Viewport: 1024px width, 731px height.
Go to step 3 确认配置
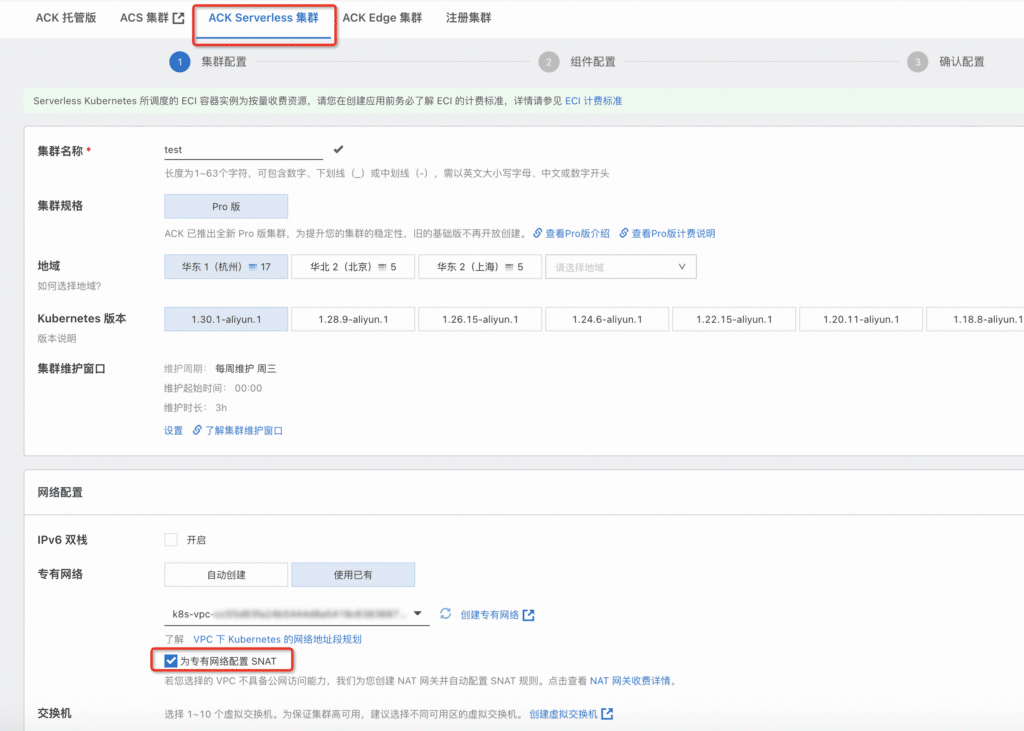pyautogui.click(x=946, y=62)
